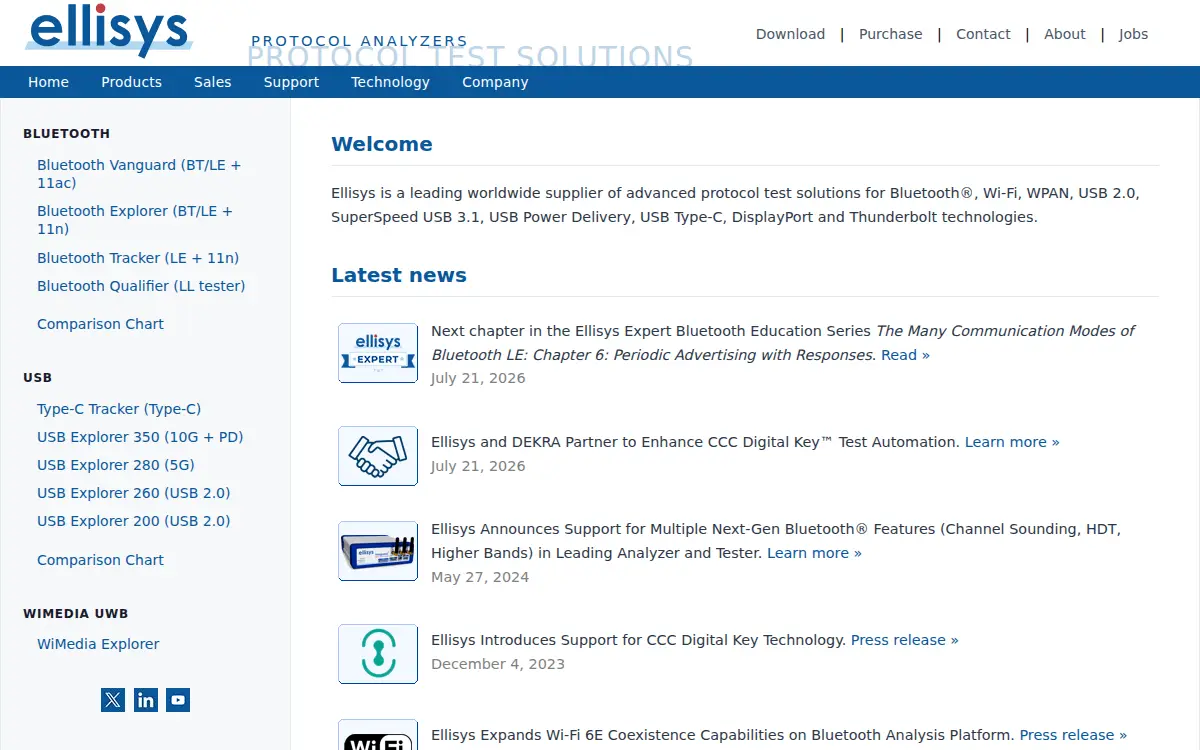Open the X (Twitter) social icon
1200x750 pixels.
(x=113, y=700)
